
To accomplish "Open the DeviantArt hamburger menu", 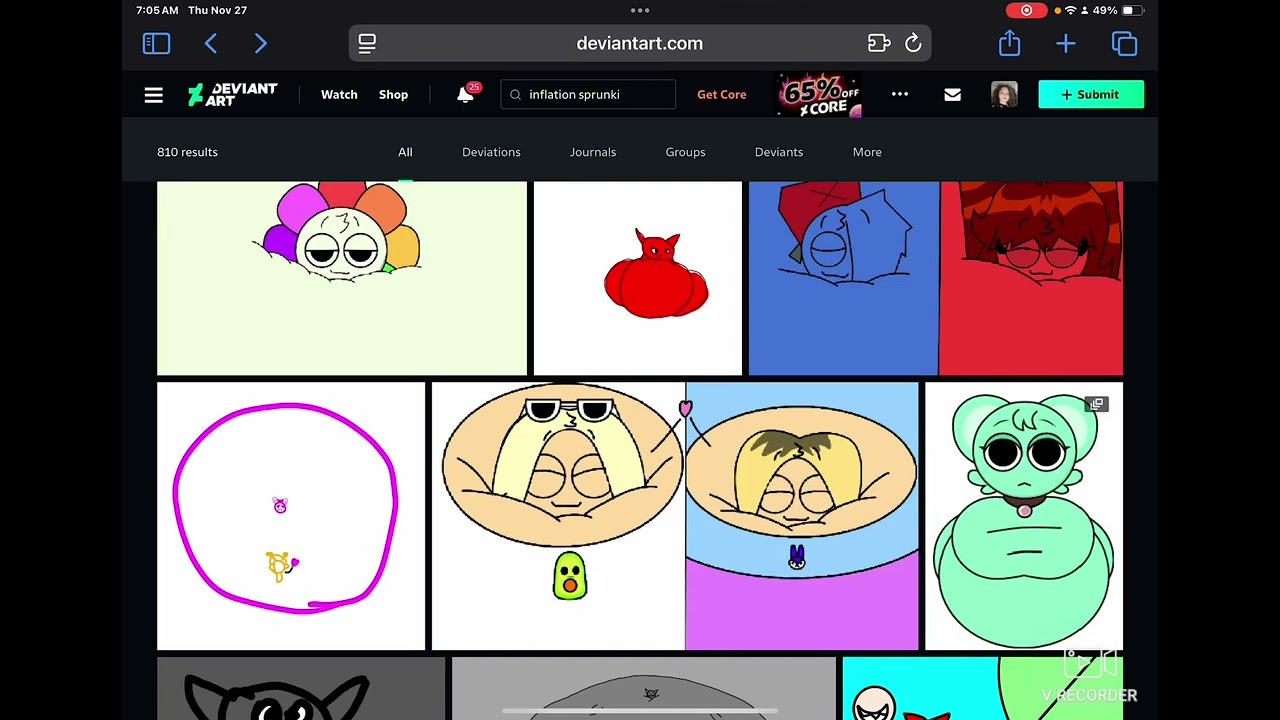I will tap(153, 95).
